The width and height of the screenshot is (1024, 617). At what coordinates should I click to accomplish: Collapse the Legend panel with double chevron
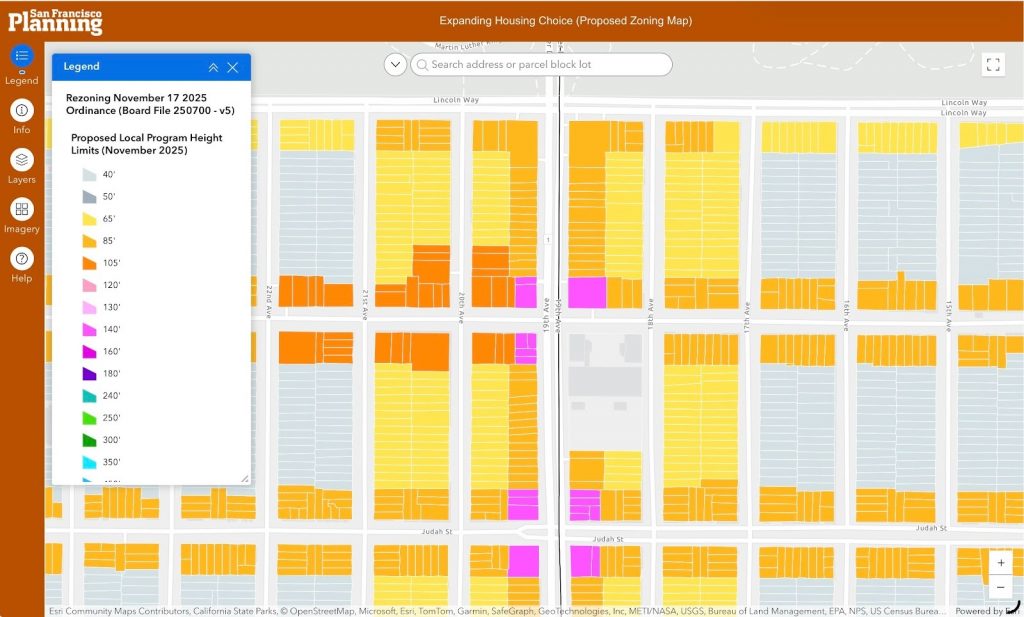pos(213,67)
